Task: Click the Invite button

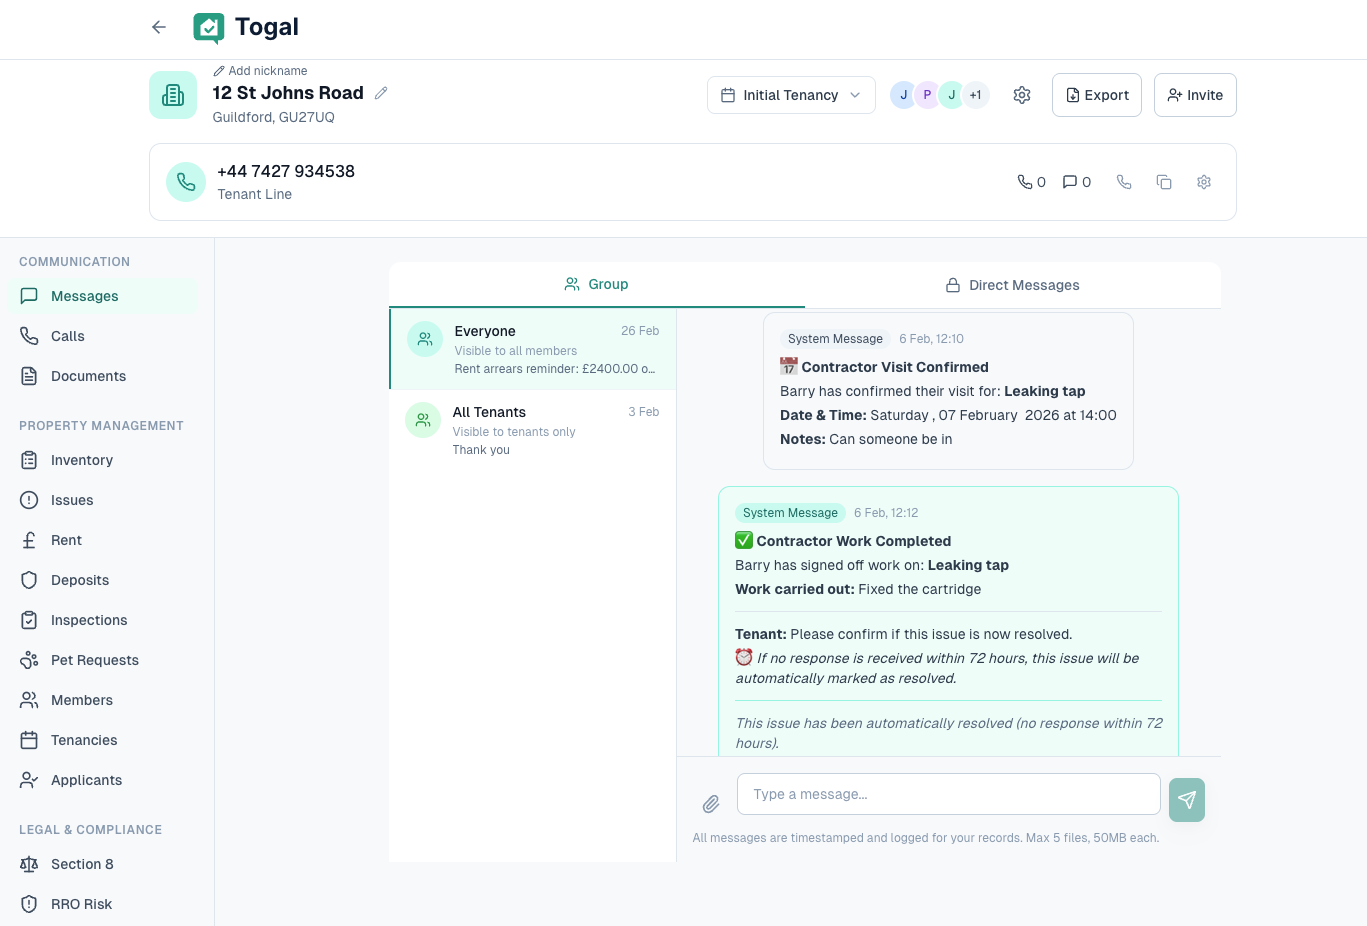Action: pos(1195,94)
